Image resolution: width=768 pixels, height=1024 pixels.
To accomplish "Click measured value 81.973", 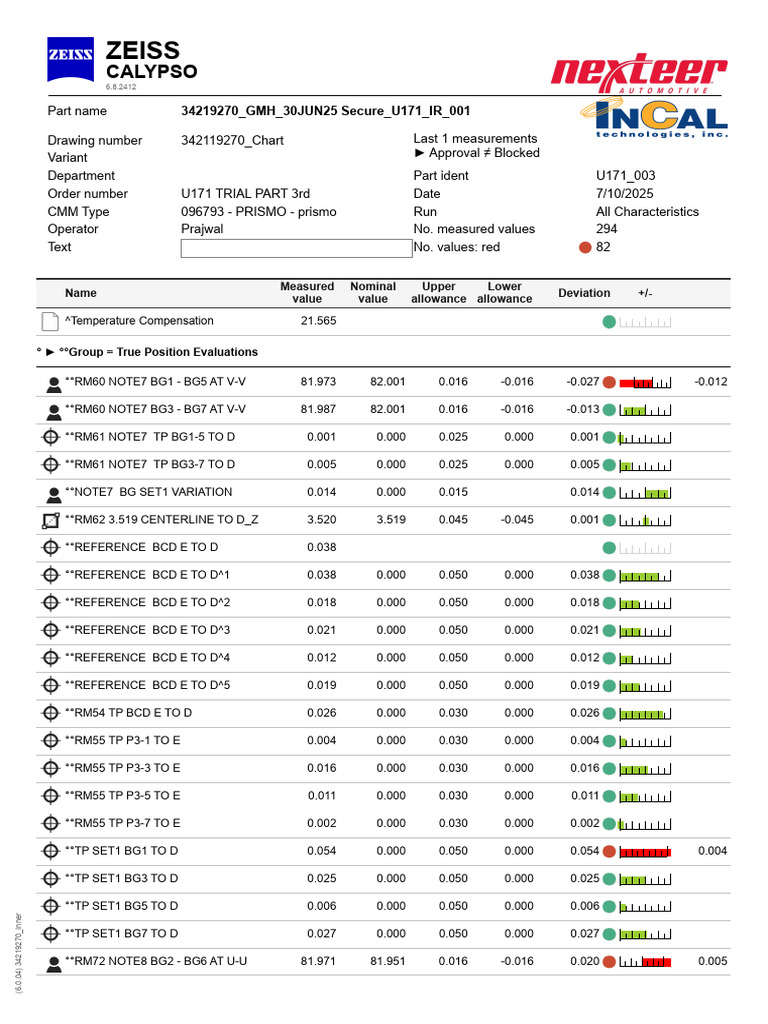I will click(319, 382).
